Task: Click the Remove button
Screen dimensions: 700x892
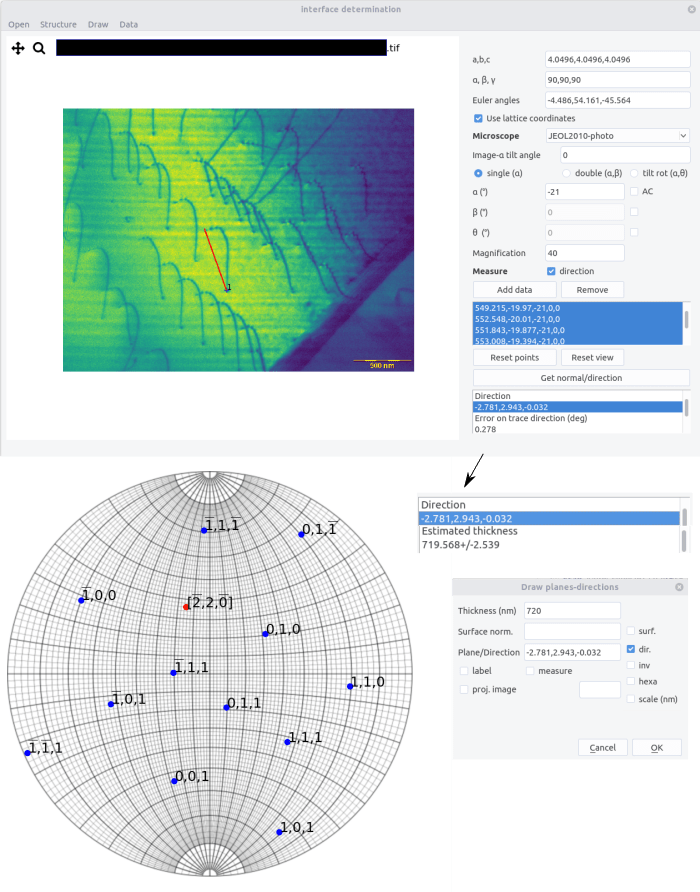Action: [592, 290]
